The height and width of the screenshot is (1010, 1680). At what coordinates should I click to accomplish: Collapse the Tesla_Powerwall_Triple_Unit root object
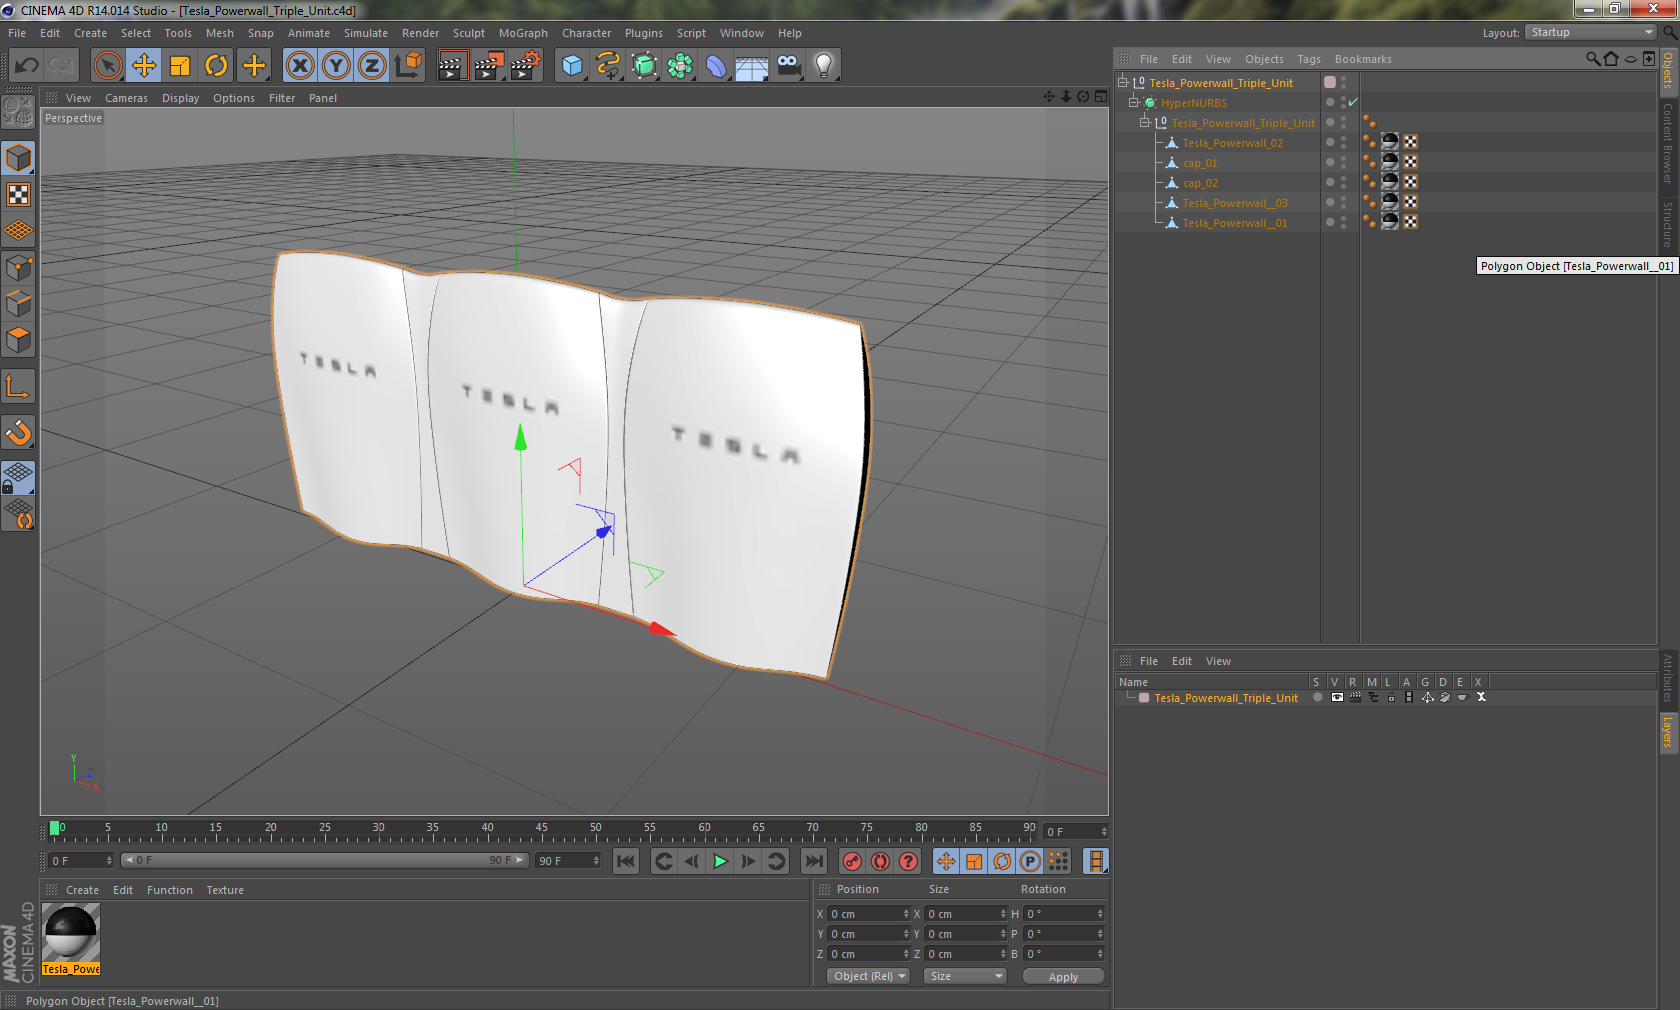1123,83
